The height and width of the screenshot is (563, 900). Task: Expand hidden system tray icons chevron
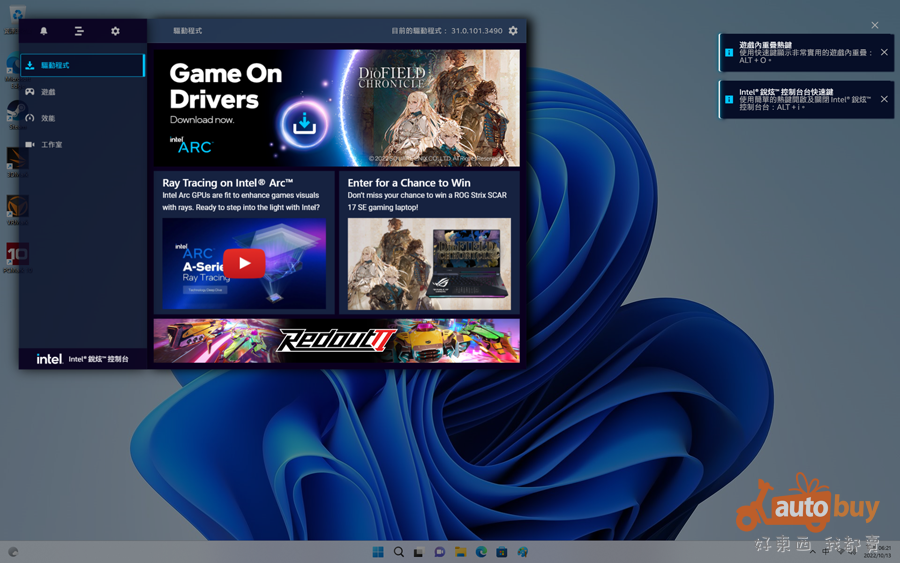pyautogui.click(x=812, y=552)
